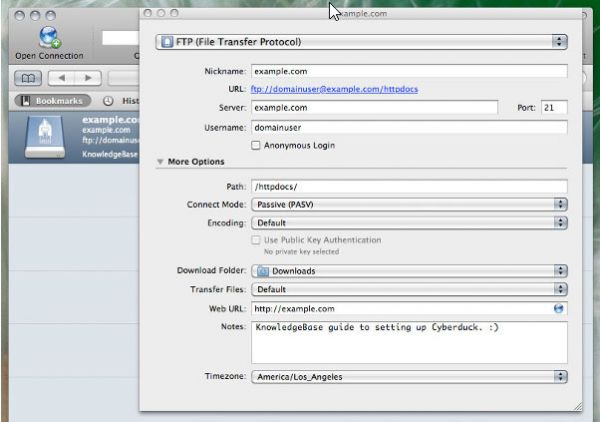600x422 pixels.
Task: Click the window resize grip in the corner
Action: click(577, 406)
